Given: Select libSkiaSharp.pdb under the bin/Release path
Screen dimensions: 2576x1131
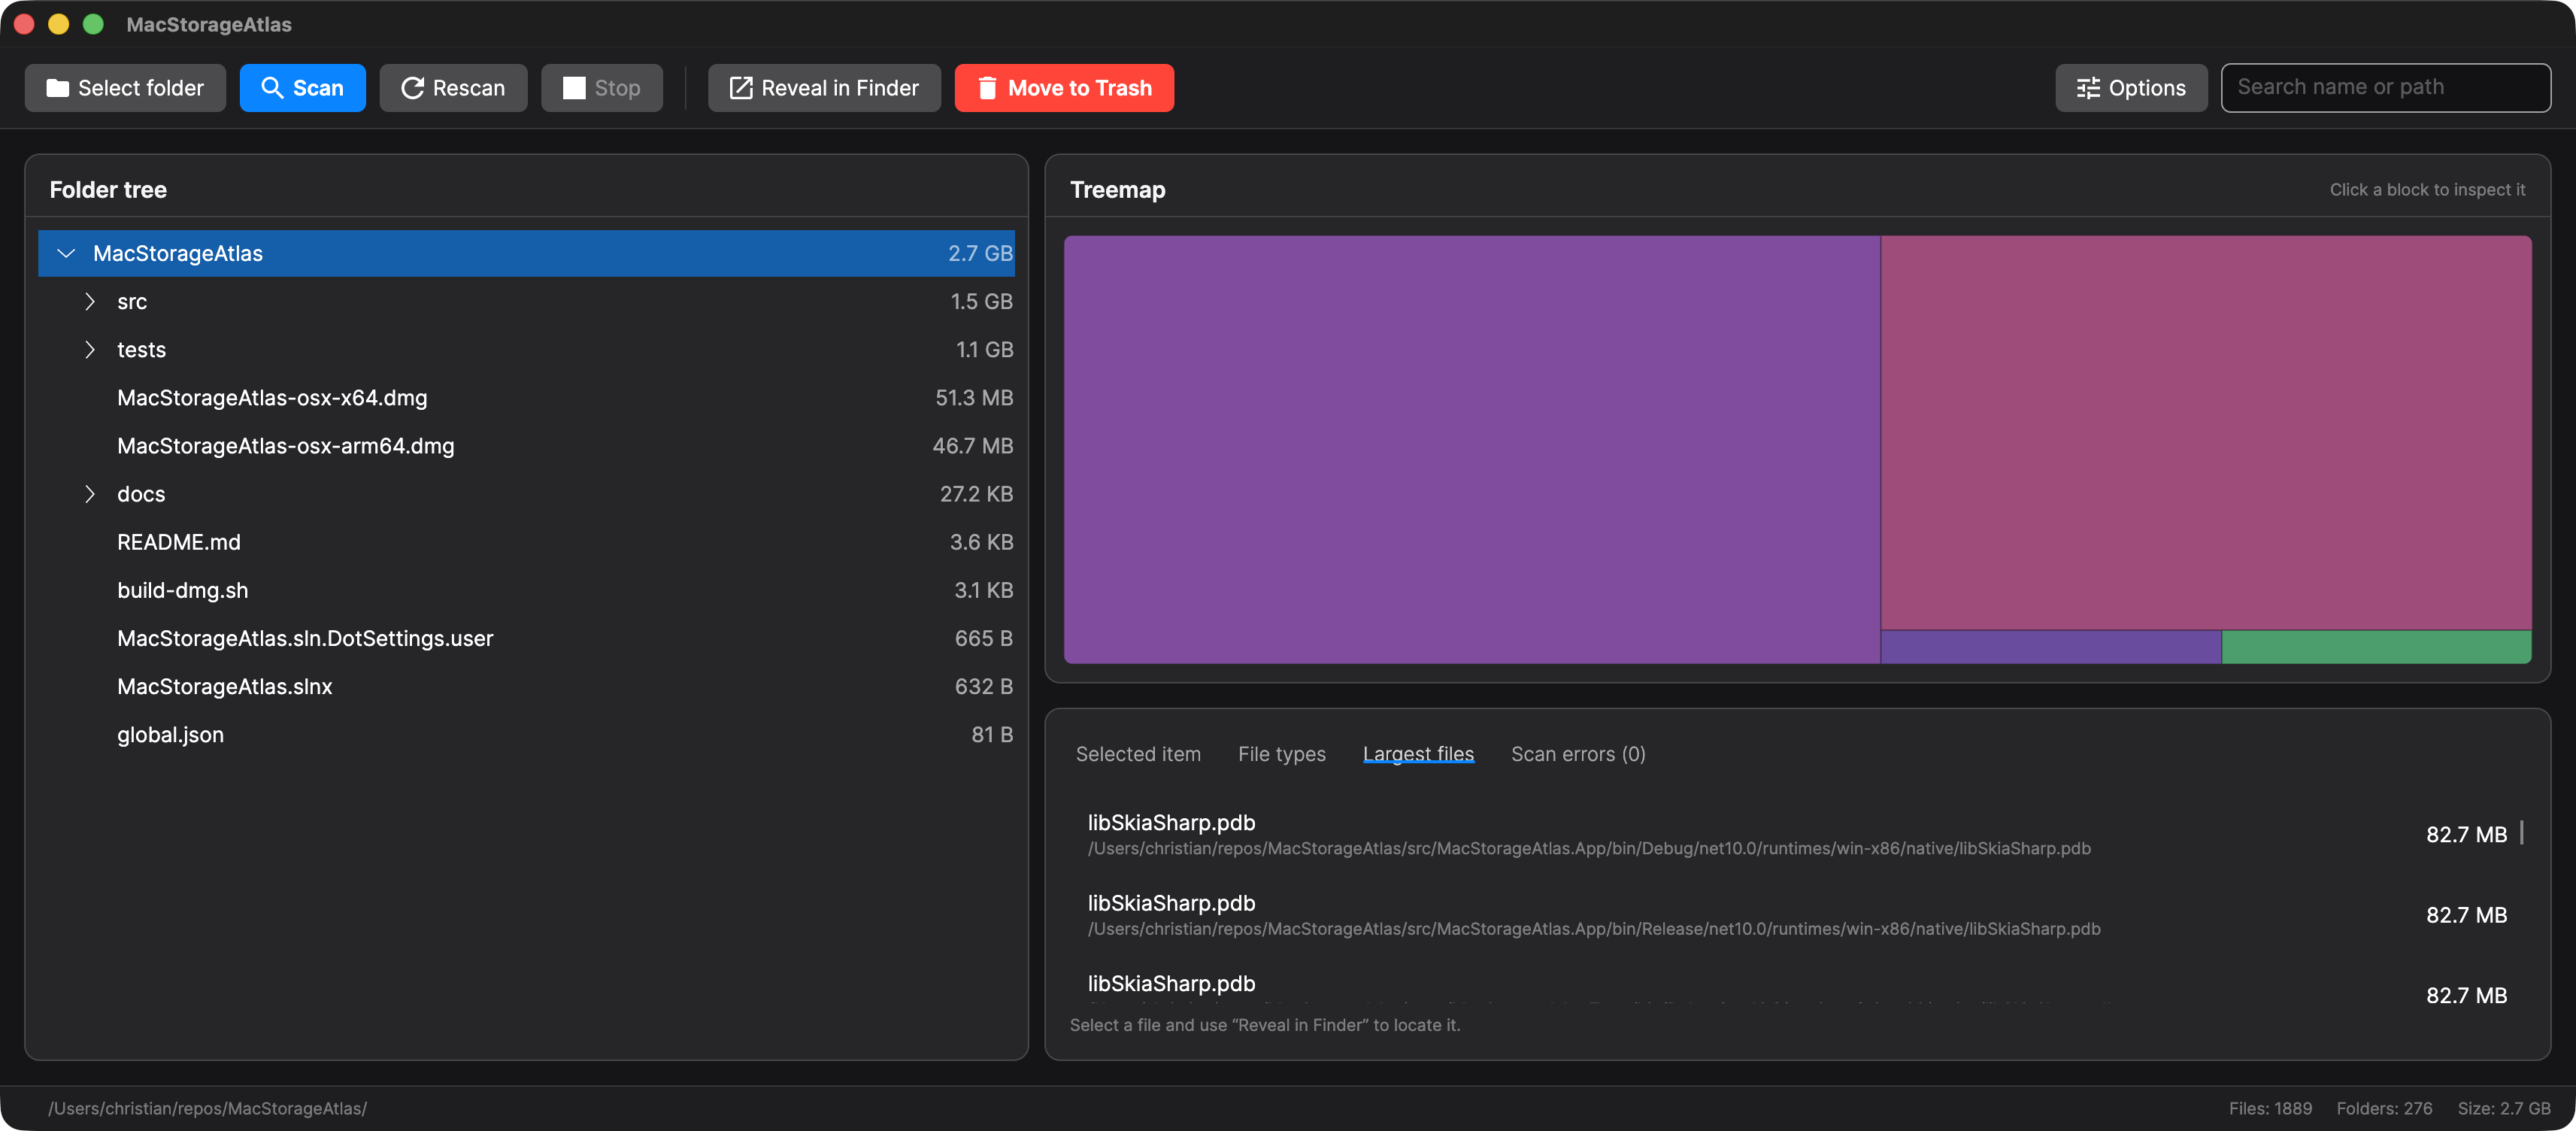Looking at the screenshot, I should [1796, 915].
